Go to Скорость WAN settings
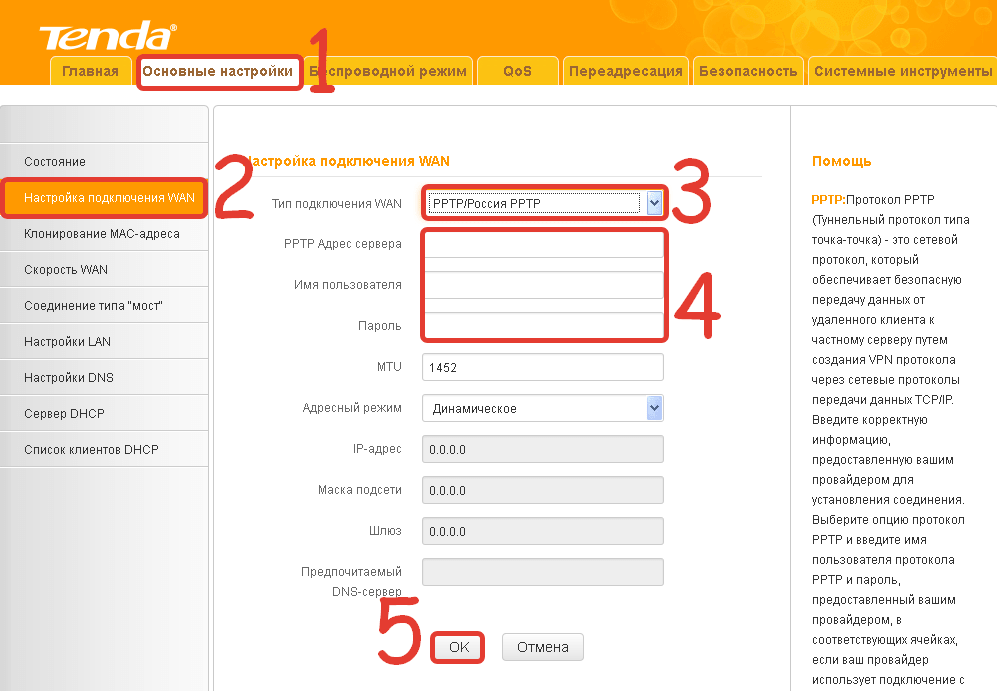This screenshot has height=694, width=997. pyautogui.click(x=66, y=269)
